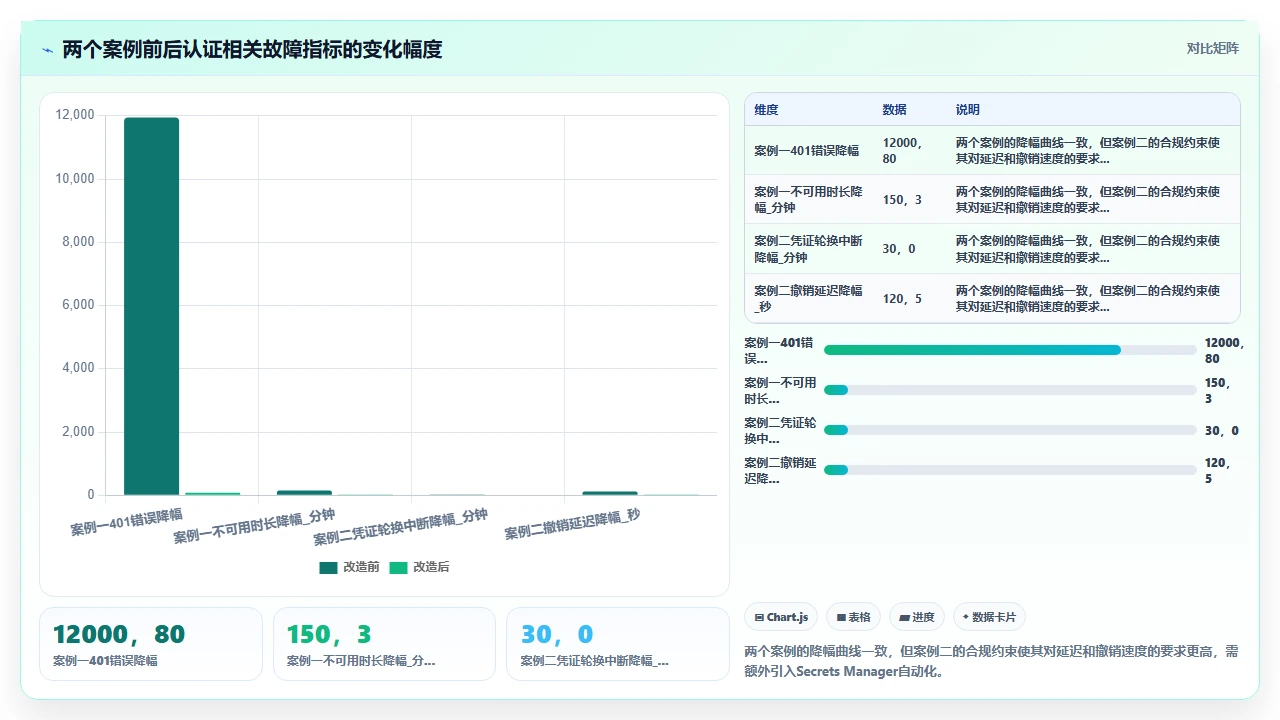Toggle the 改造后 legend entry
1280x720 pixels.
tap(419, 567)
